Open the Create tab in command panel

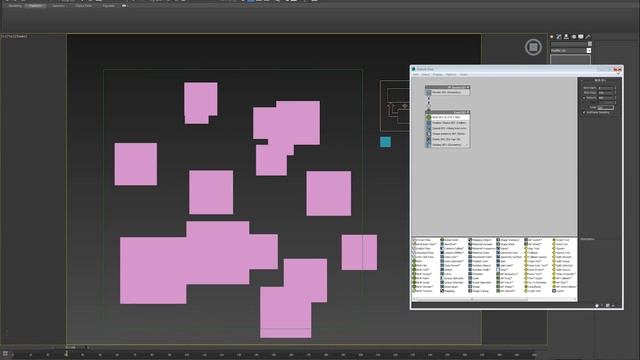pyautogui.click(x=551, y=37)
